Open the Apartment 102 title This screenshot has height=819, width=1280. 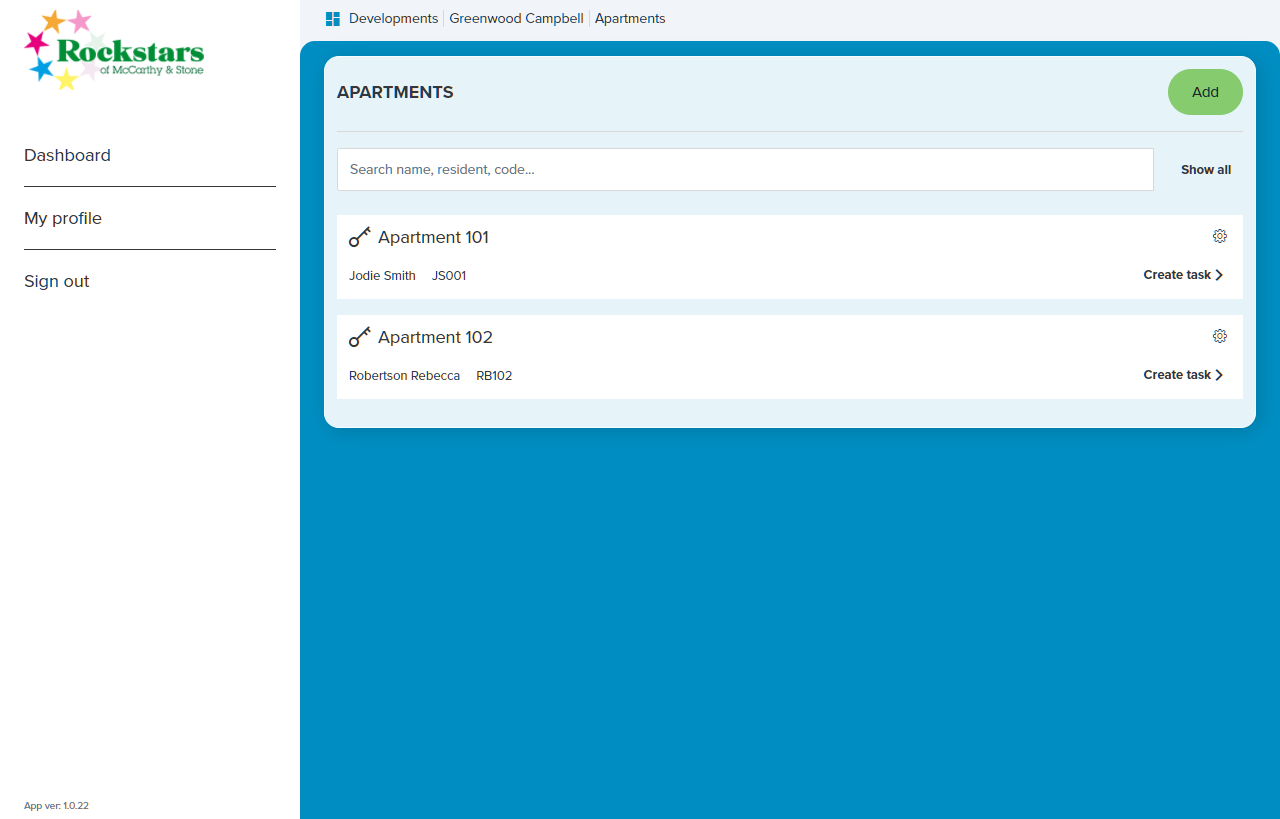point(435,337)
